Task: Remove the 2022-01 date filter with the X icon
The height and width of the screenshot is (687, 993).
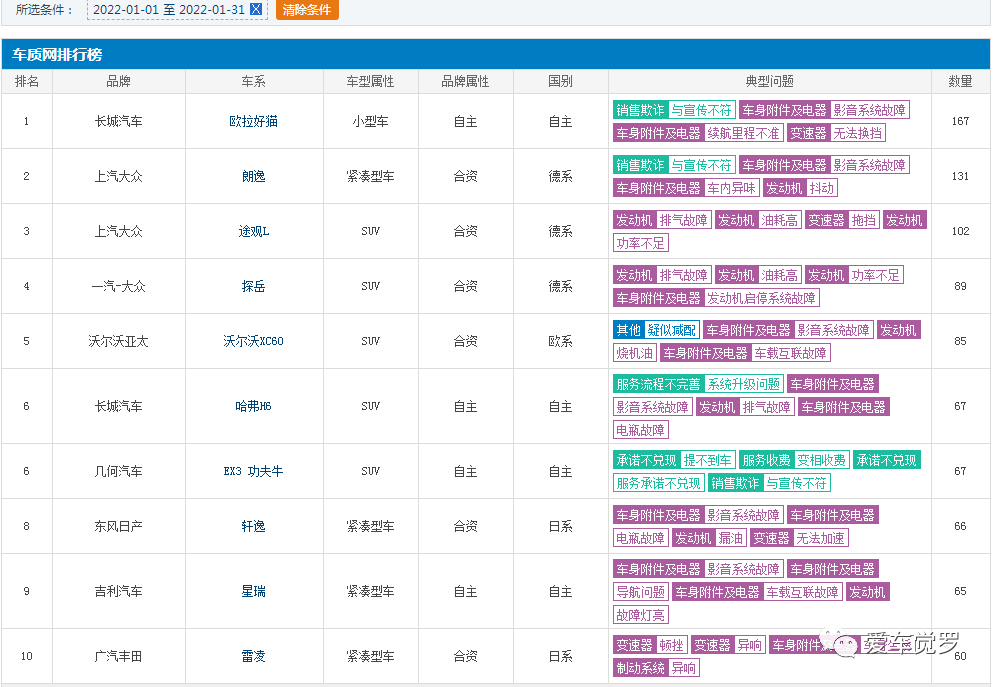Action: 256,10
